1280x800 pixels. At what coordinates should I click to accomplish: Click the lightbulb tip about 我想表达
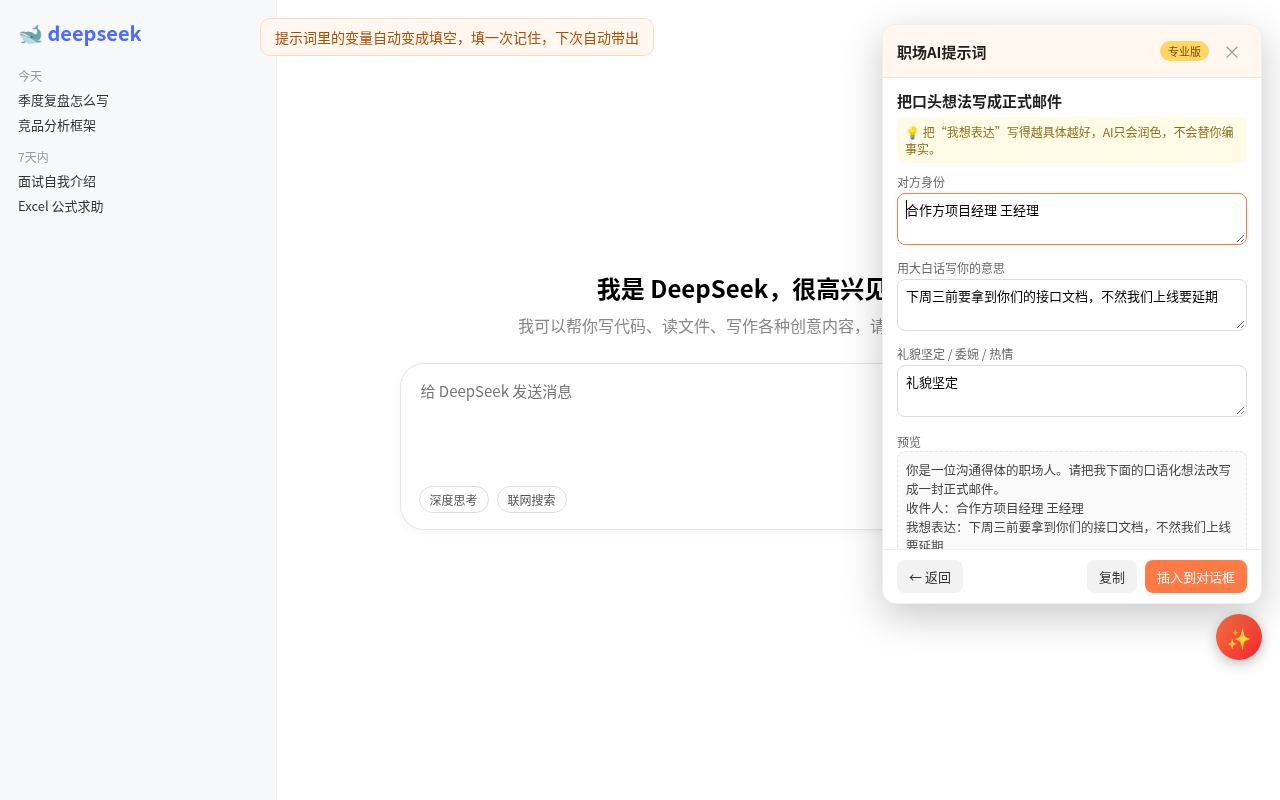tap(1072, 140)
